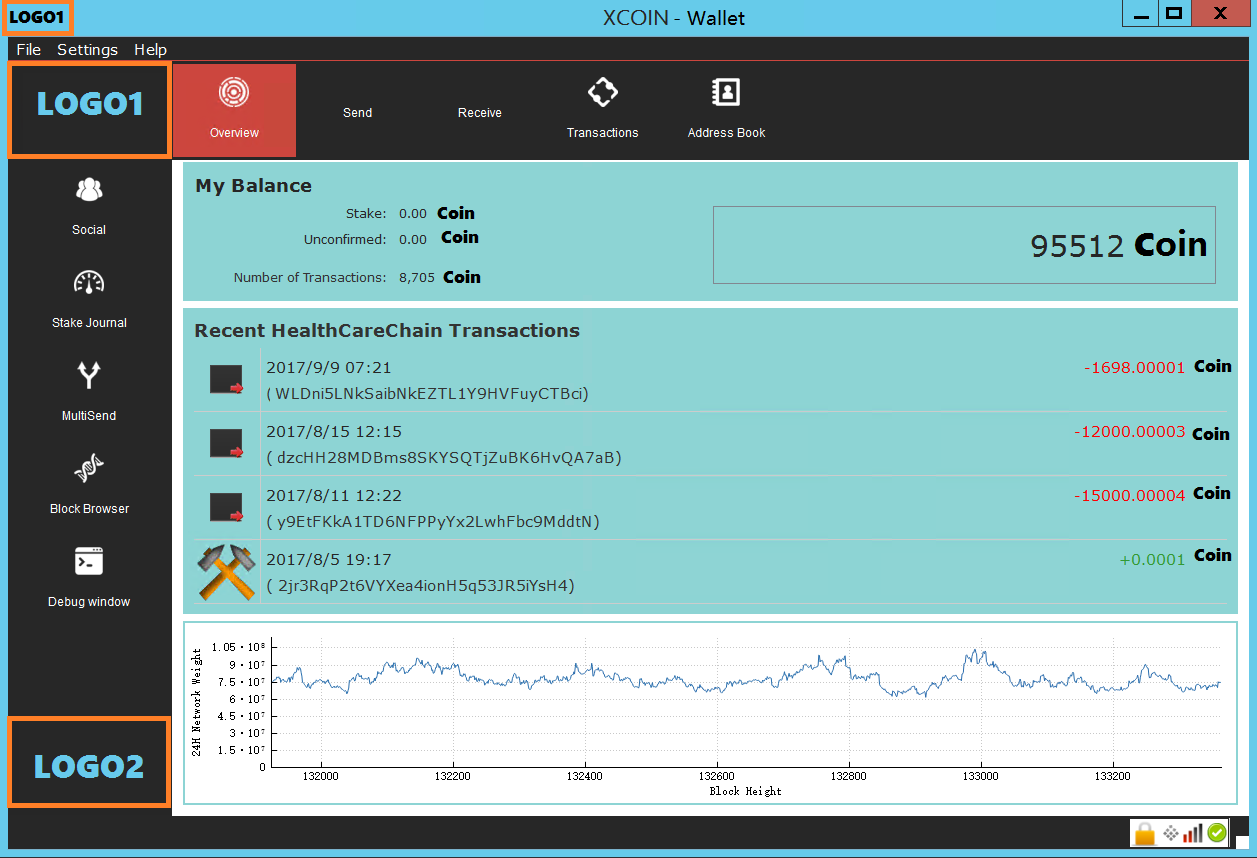Image resolution: width=1257 pixels, height=858 pixels.
Task: Click the +0.0001 mined amount
Action: click(1152, 560)
